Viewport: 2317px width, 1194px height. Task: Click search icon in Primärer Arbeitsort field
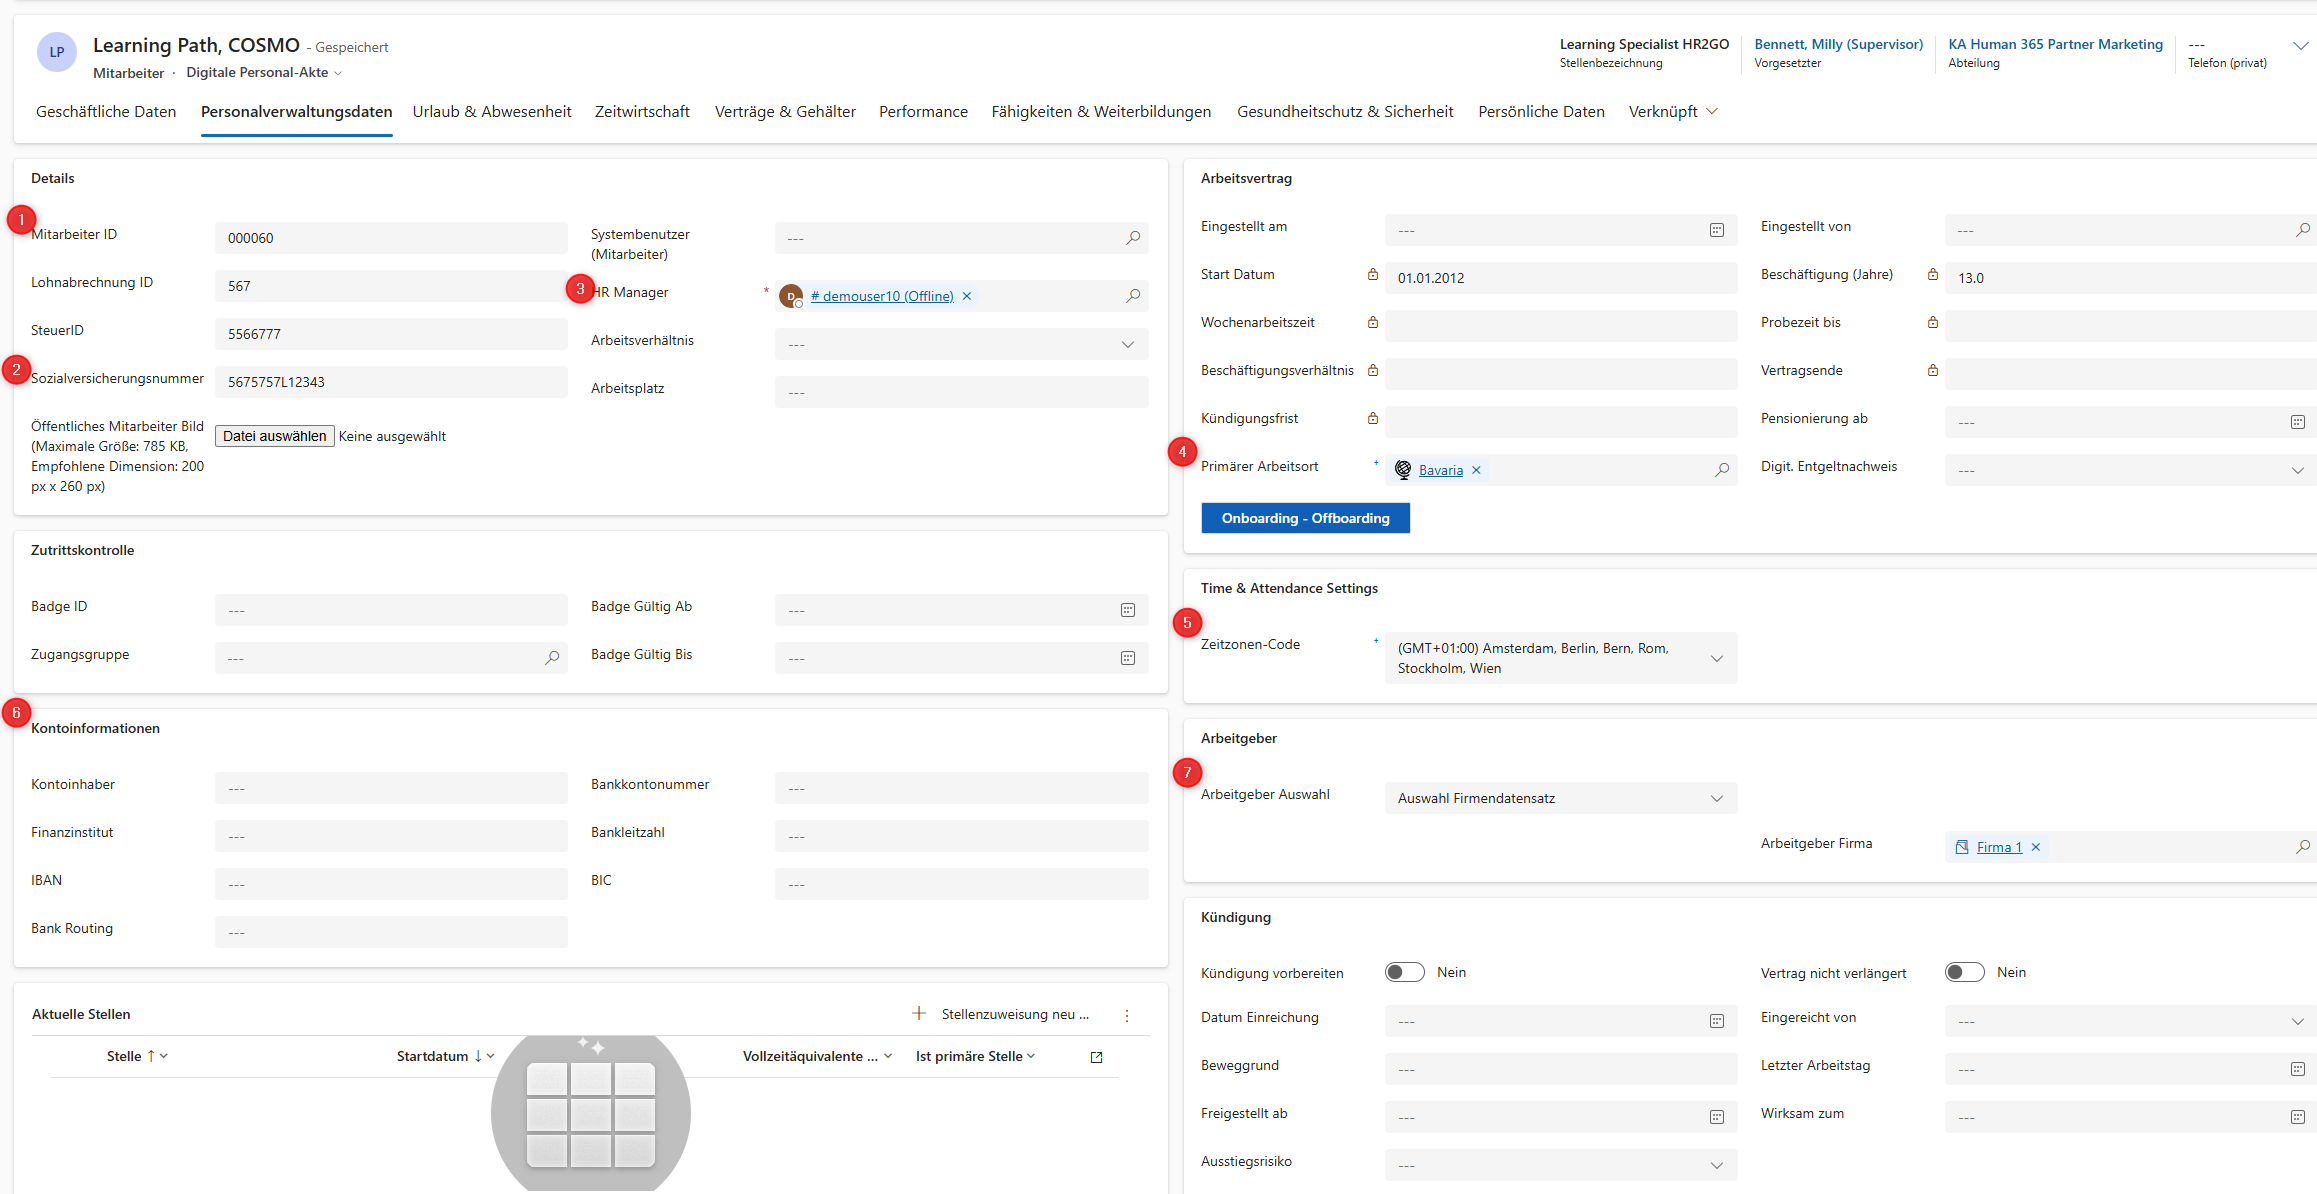[x=1721, y=470]
